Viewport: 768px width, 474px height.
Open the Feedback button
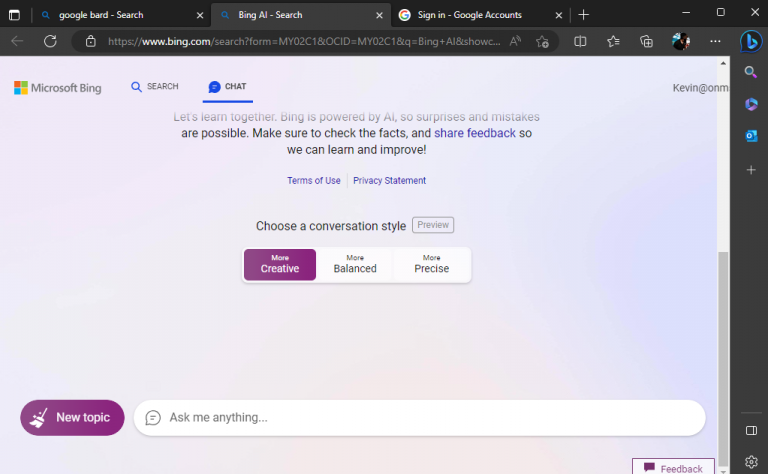[x=673, y=468]
